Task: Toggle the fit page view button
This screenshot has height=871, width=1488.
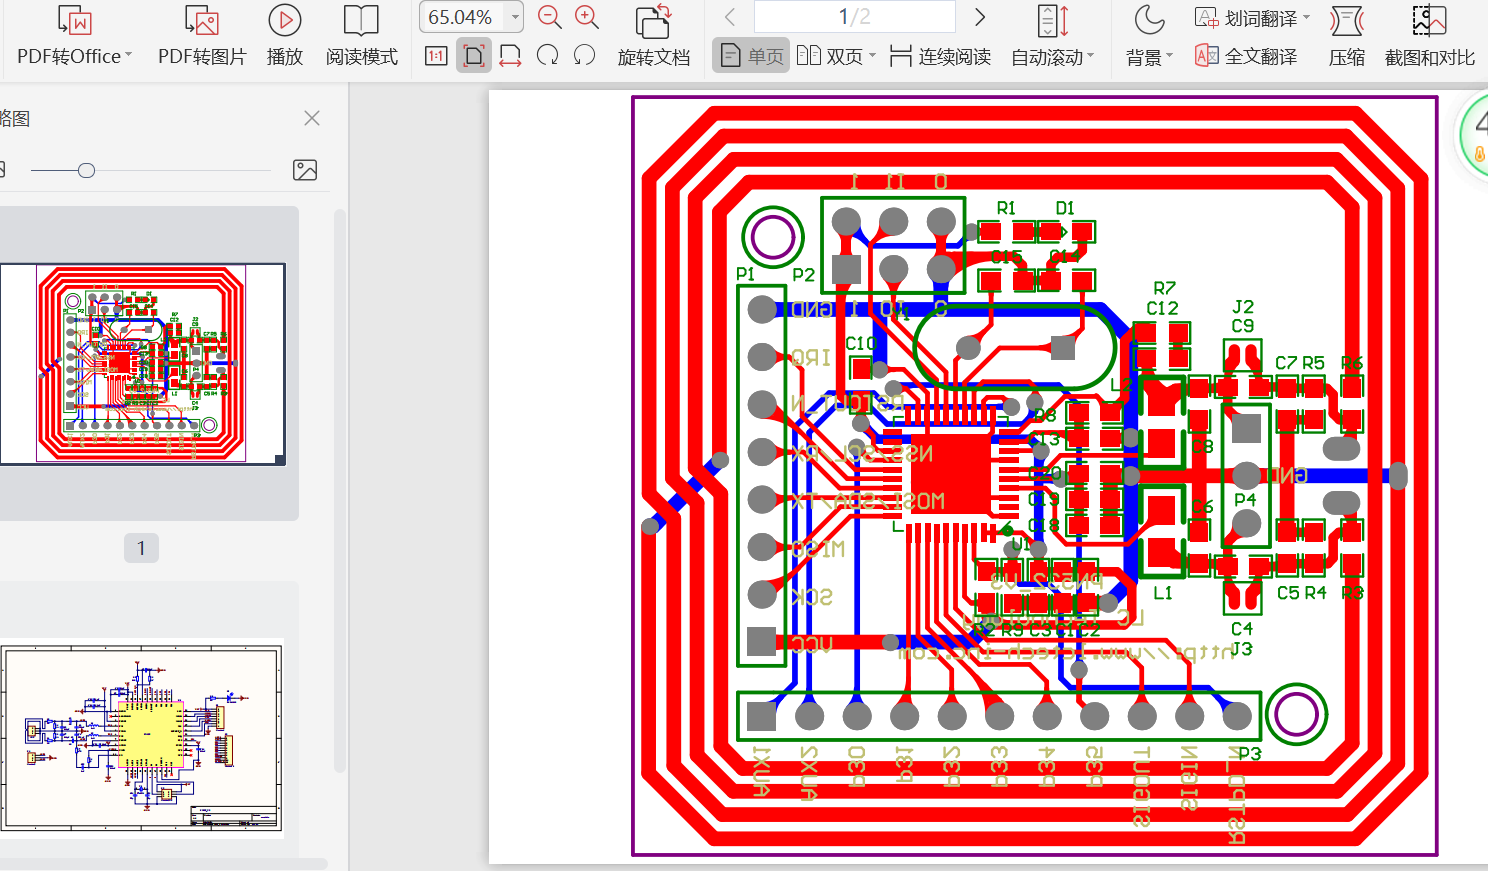Action: pos(474,56)
